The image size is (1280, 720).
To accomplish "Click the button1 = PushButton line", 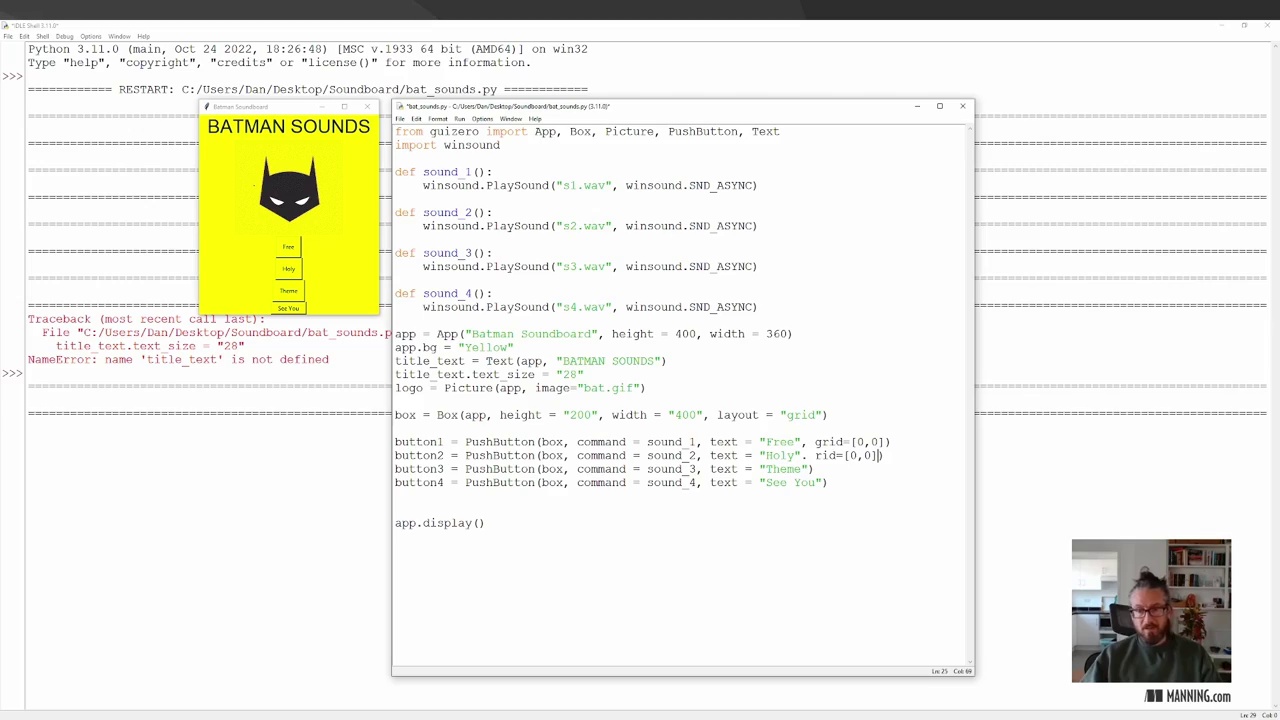I will coord(642,442).
